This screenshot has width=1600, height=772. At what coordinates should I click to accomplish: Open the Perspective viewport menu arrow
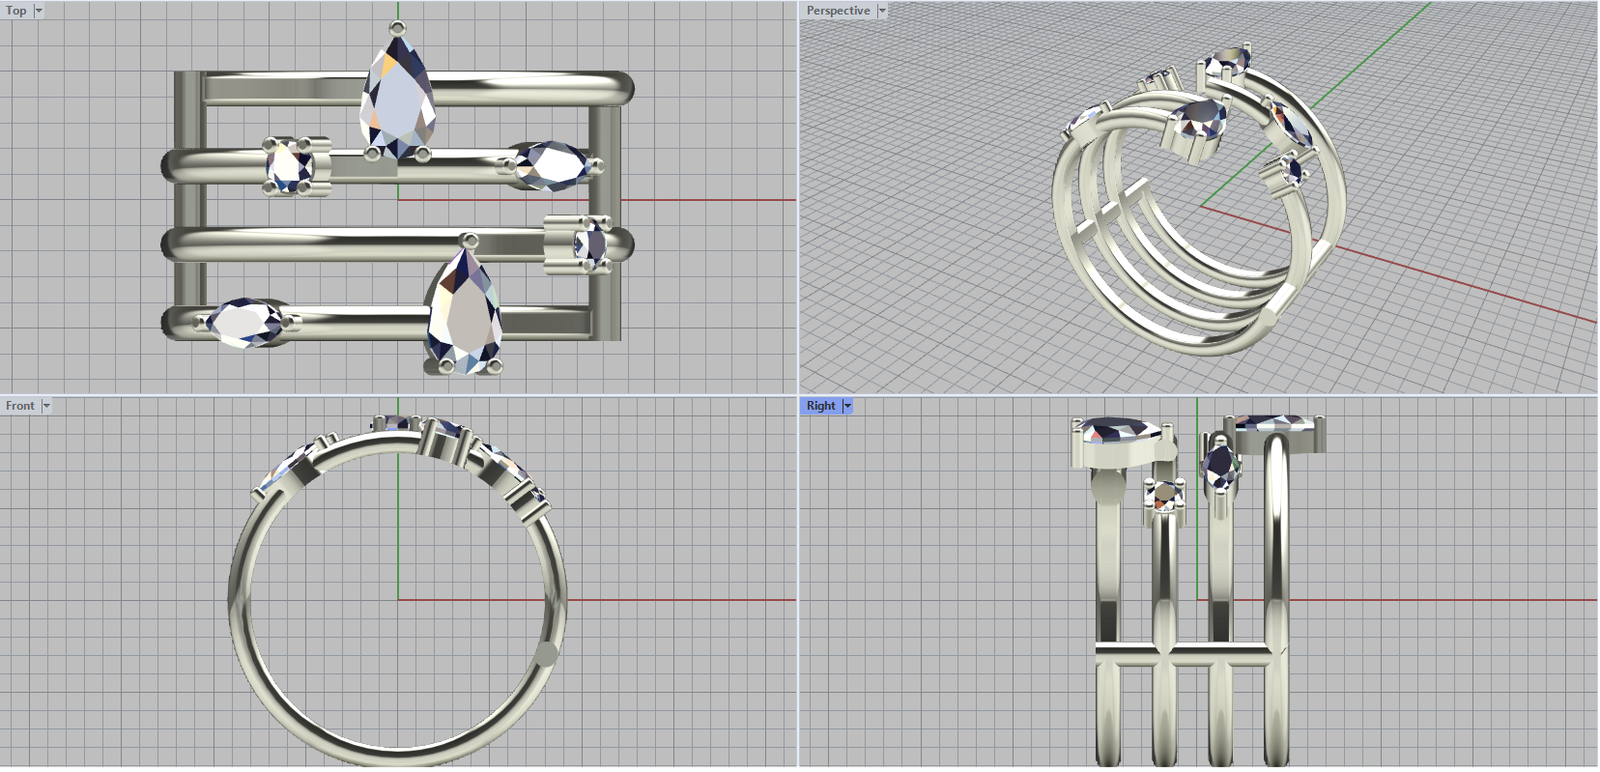[881, 10]
